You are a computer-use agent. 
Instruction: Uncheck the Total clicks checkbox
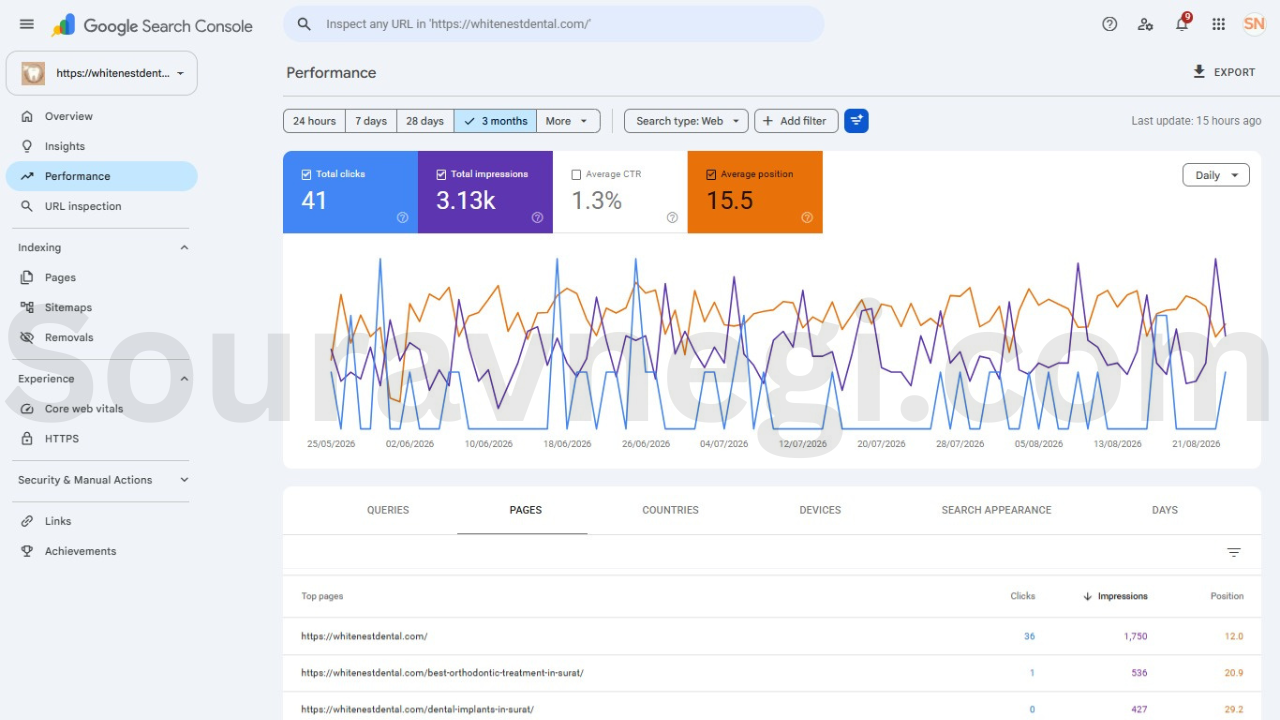[307, 174]
